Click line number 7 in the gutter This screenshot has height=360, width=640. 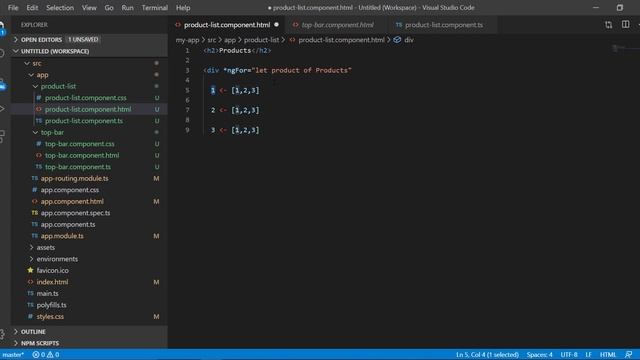click(x=187, y=110)
